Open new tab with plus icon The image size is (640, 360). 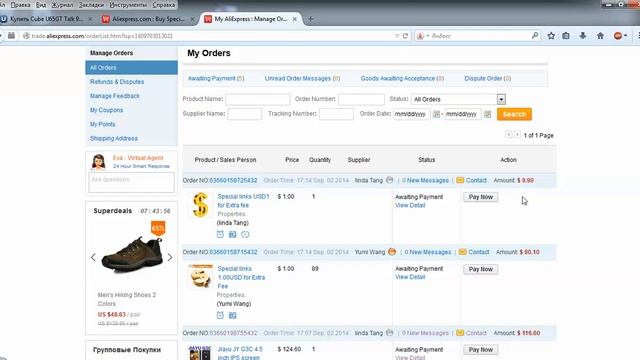311,19
